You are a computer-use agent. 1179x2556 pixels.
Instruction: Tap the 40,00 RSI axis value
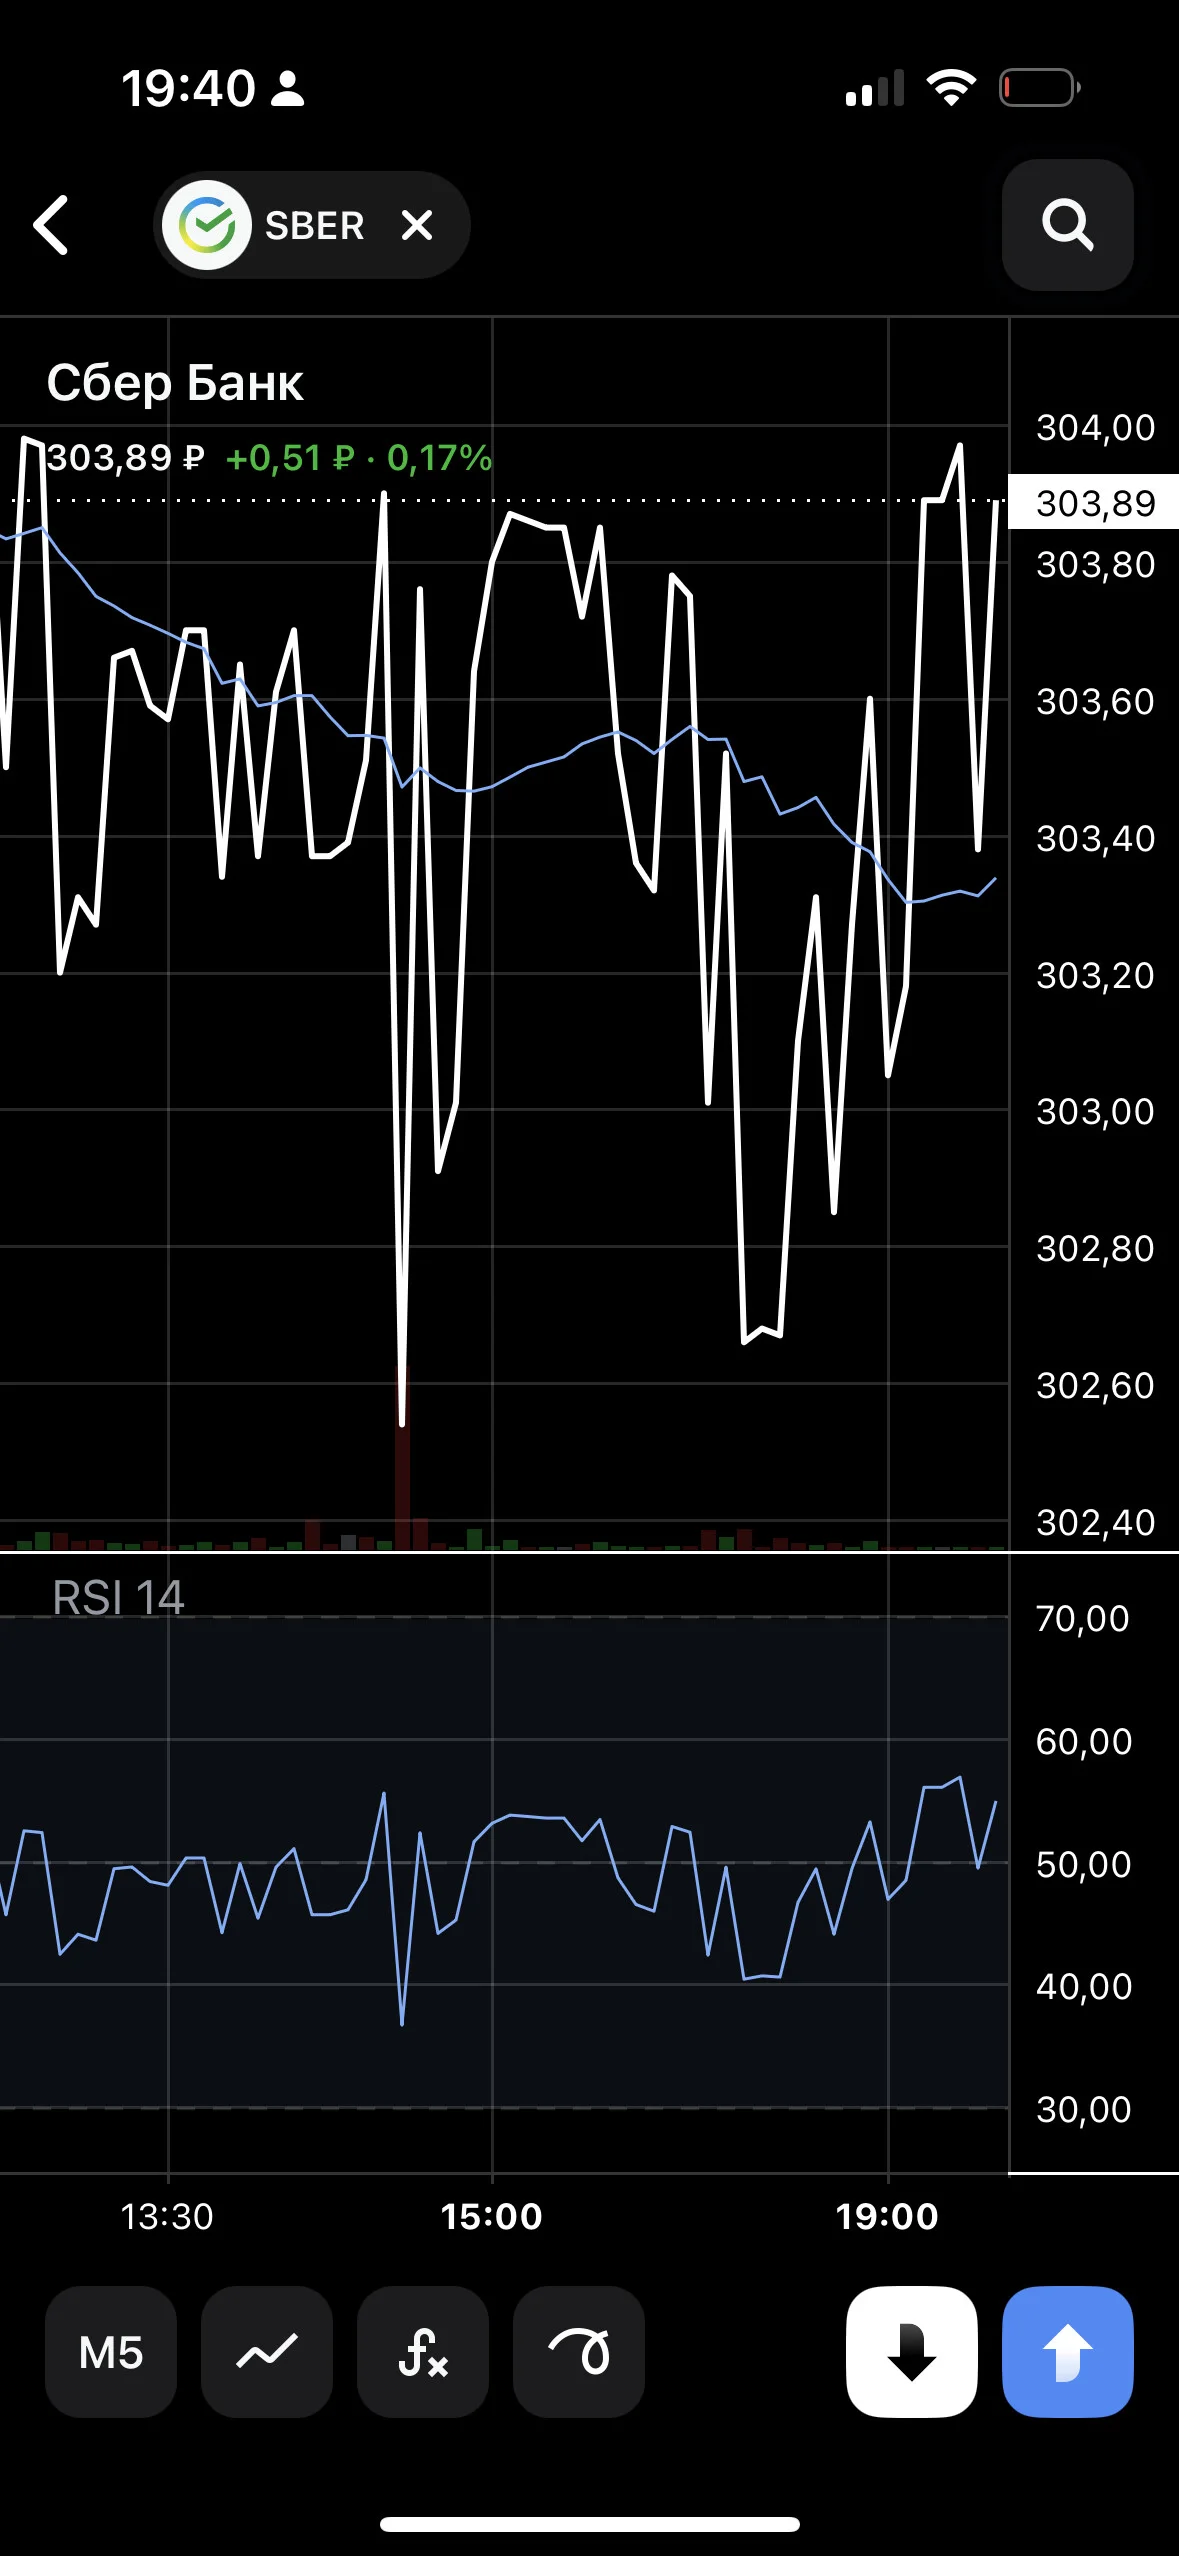(x=1083, y=1986)
